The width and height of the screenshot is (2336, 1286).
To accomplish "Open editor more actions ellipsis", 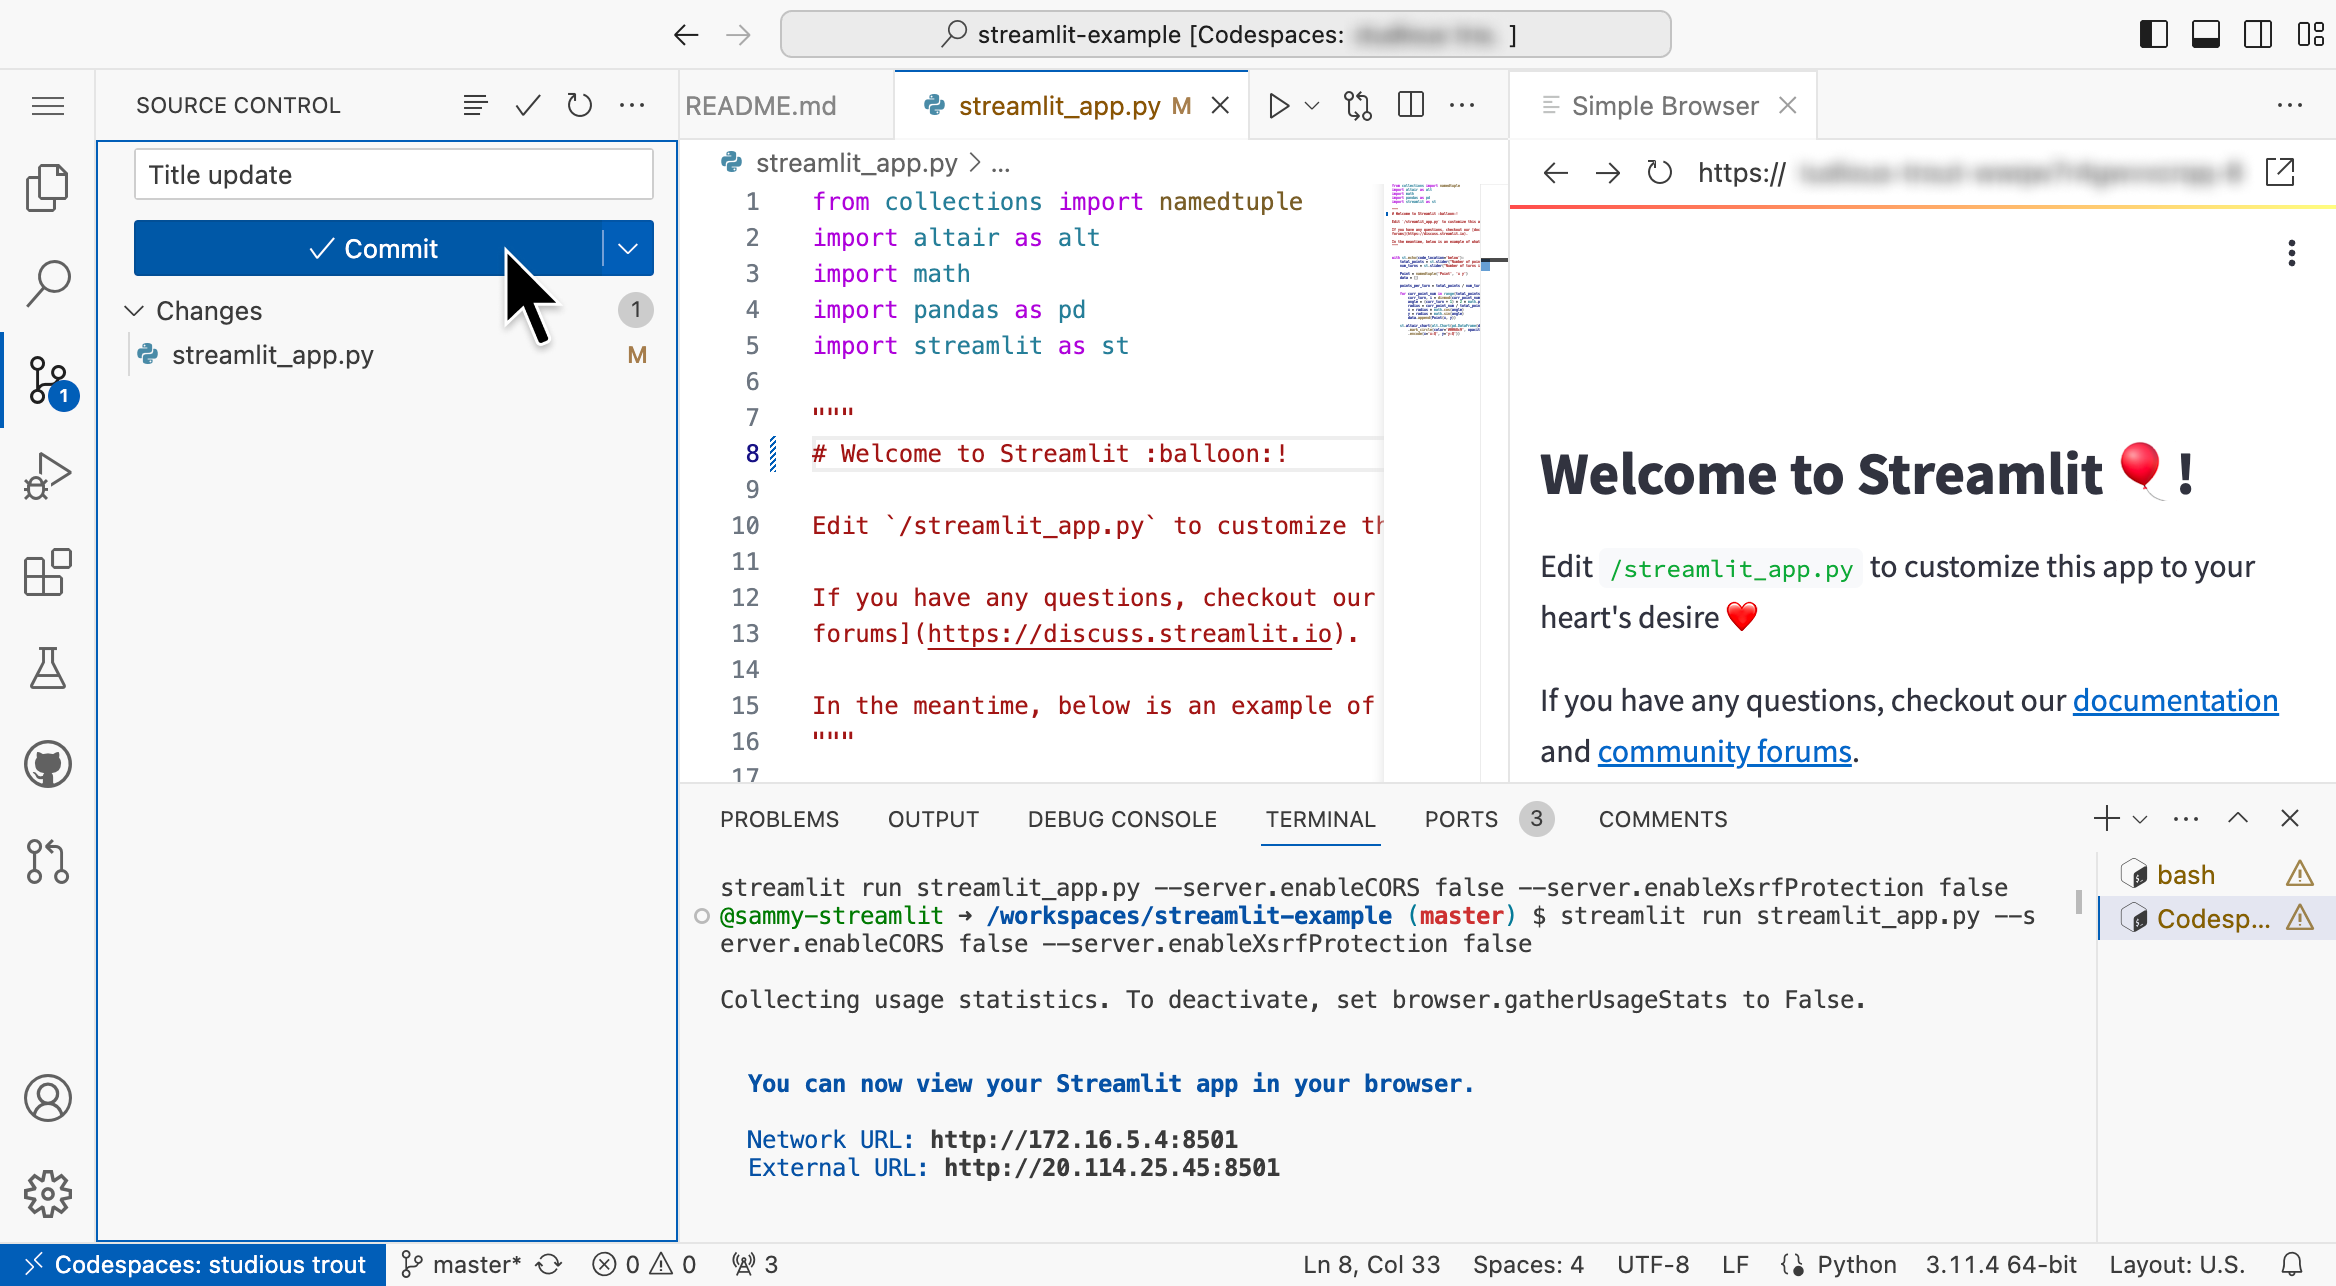I will [1462, 105].
